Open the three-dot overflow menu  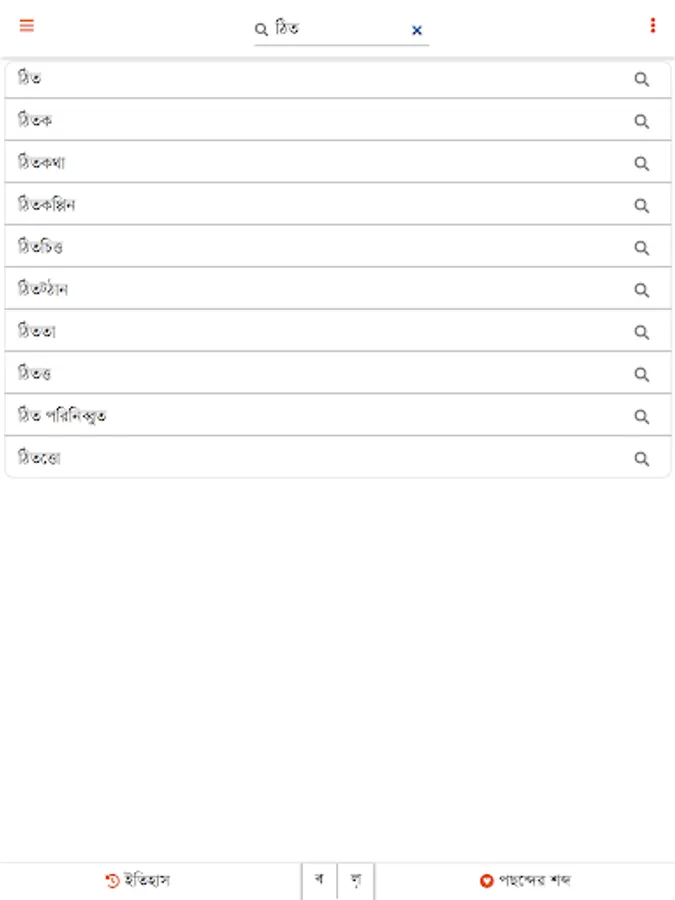point(653,26)
